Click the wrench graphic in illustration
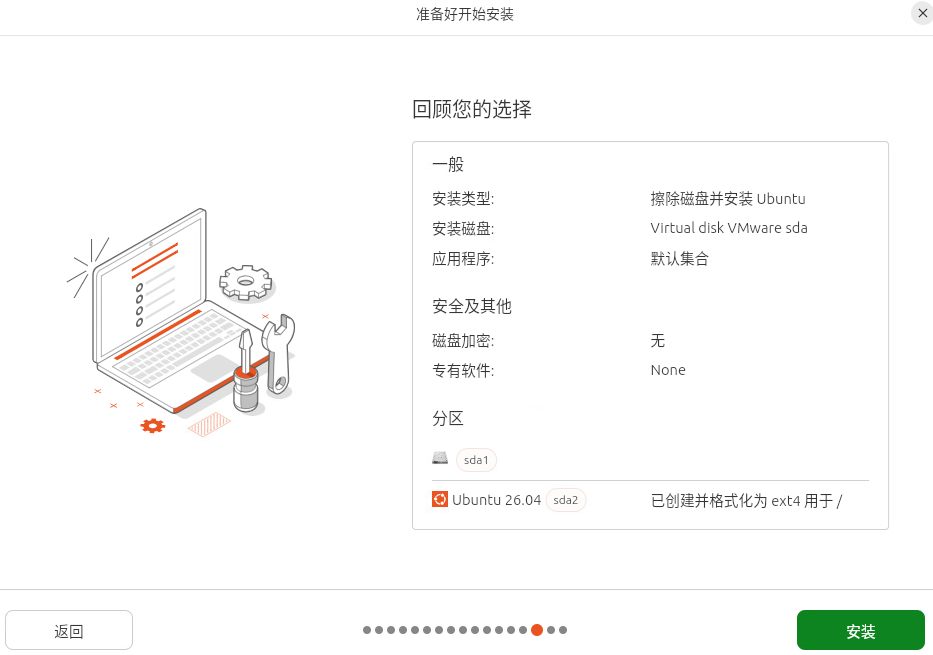The image size is (933, 655). coord(278,355)
